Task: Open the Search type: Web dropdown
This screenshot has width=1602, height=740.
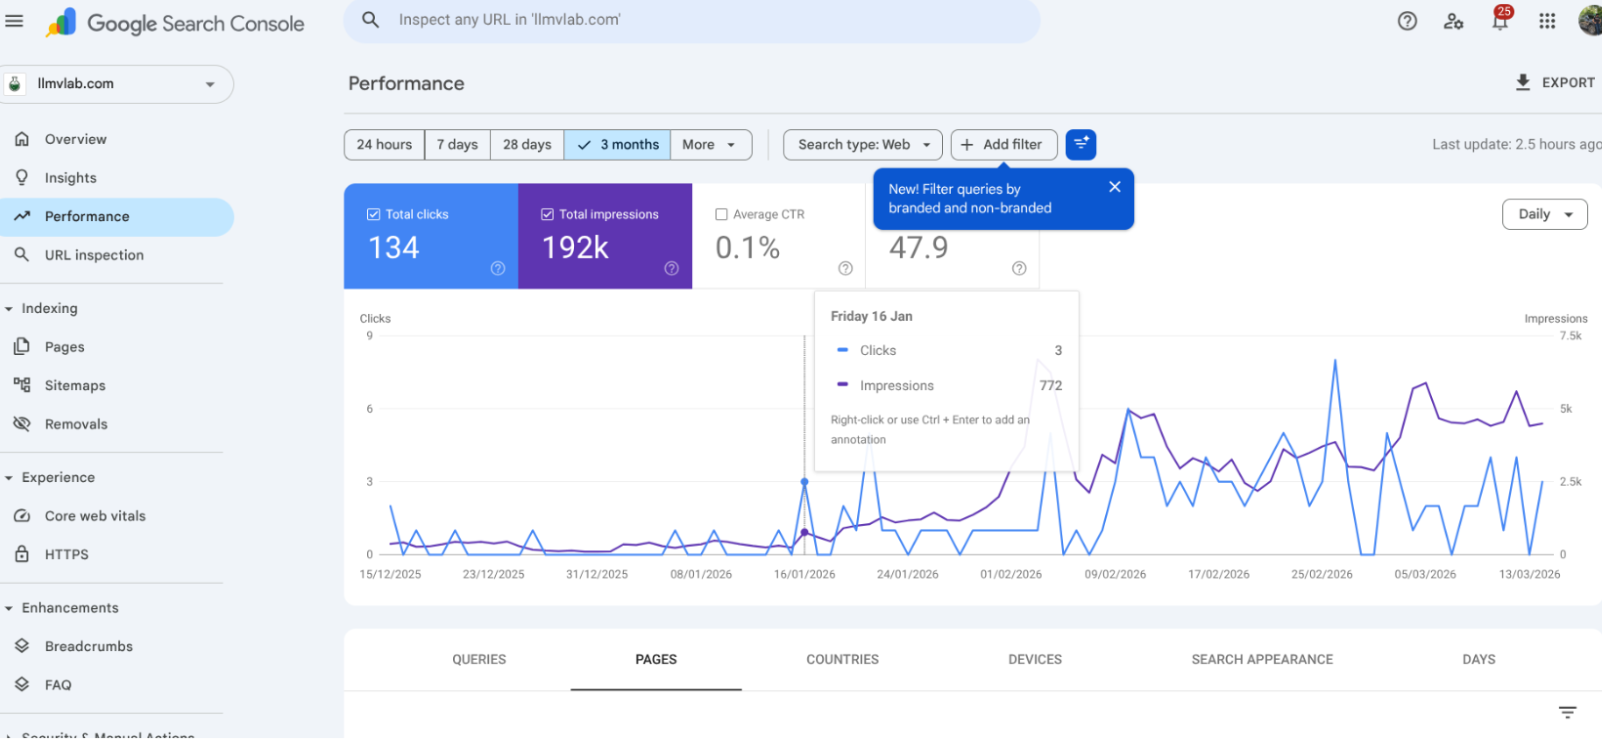Action: pos(863,145)
